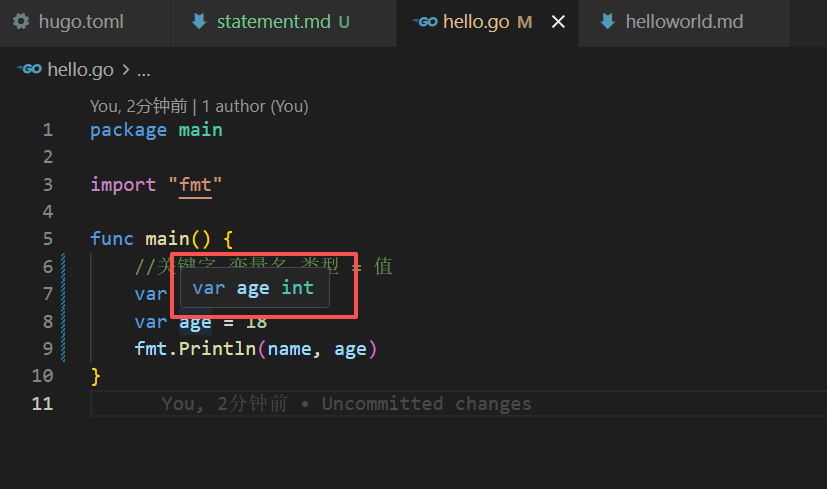Close the hello.go tab
The width and height of the screenshot is (827, 489).
coord(558,22)
